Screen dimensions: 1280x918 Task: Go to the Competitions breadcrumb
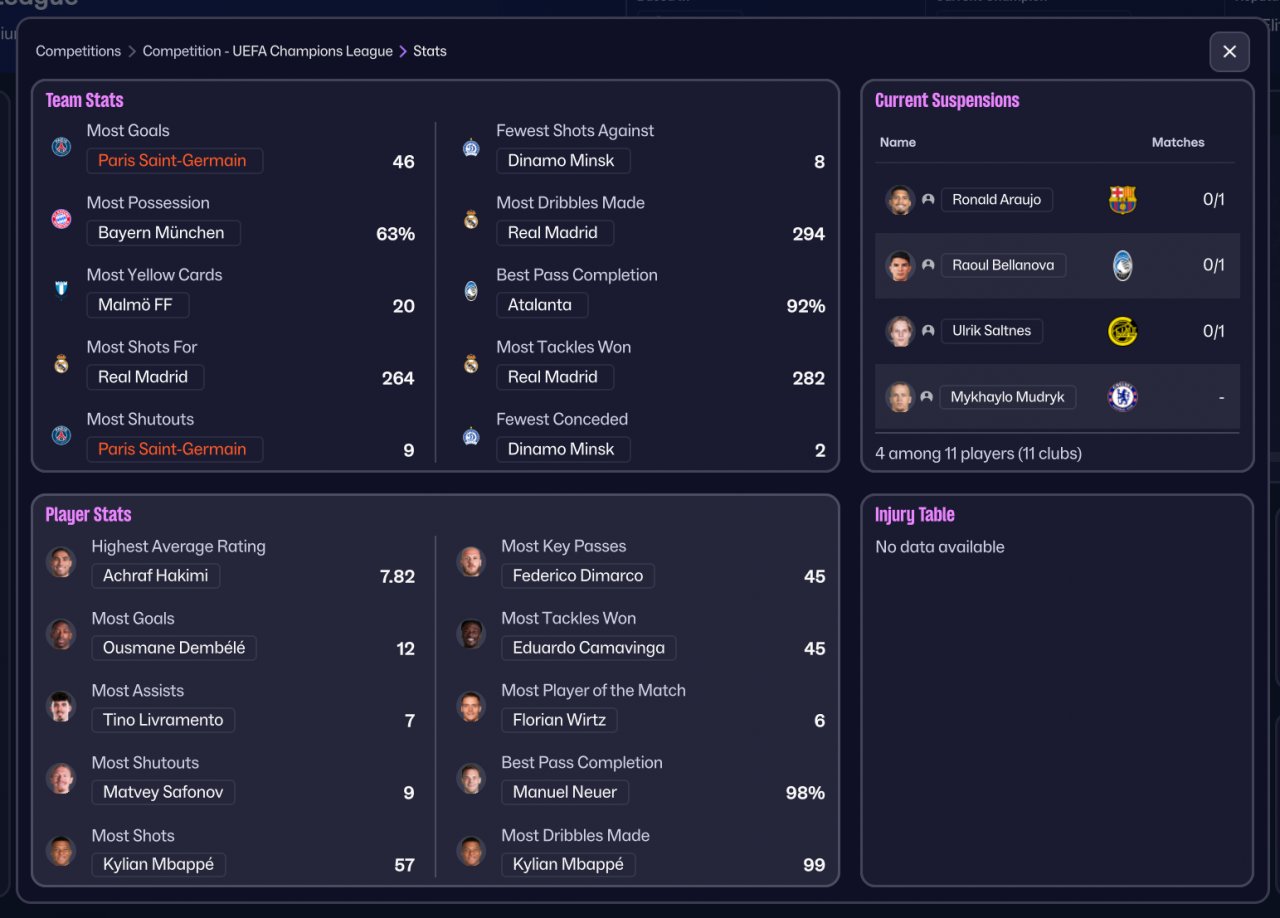click(x=78, y=51)
